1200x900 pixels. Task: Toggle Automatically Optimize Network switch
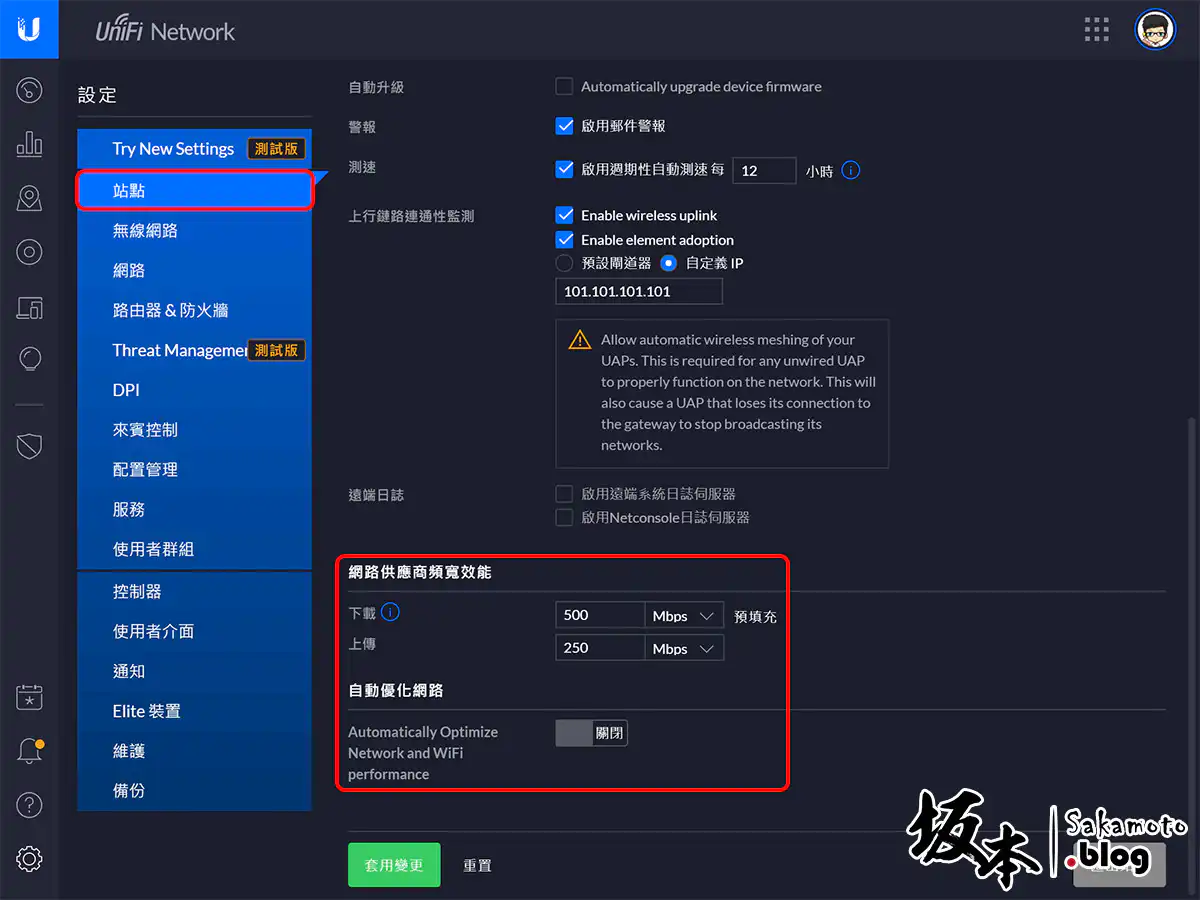(x=591, y=733)
